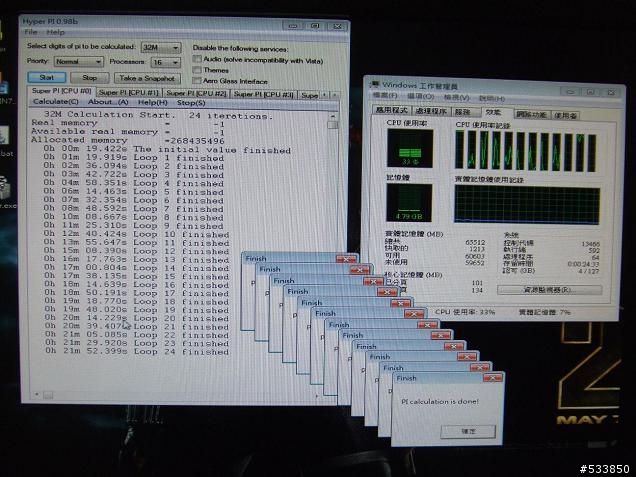Switch to Super PI [CPU #1] tab

coord(129,92)
